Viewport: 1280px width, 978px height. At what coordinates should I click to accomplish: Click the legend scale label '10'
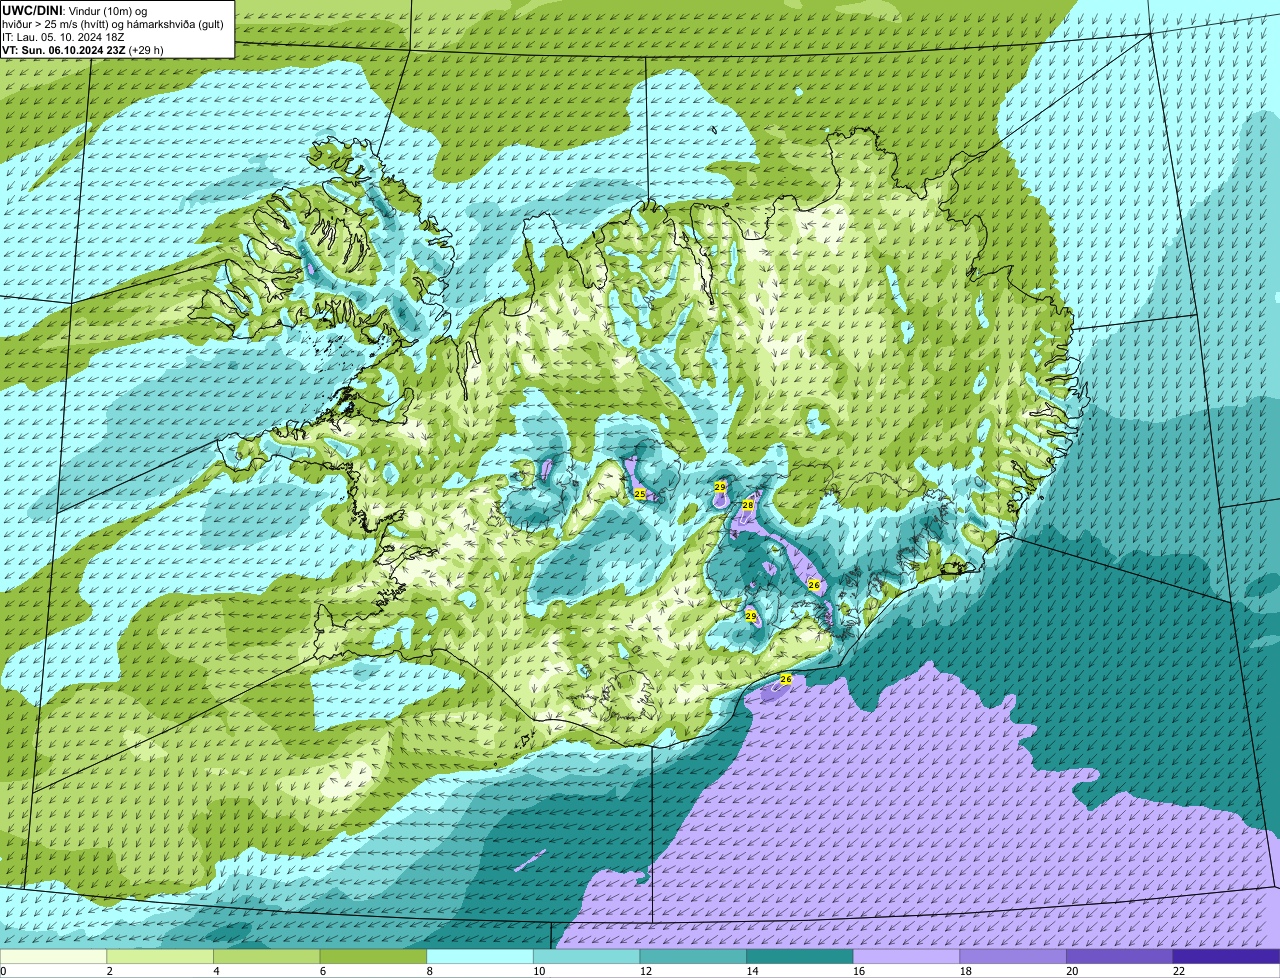click(x=539, y=971)
